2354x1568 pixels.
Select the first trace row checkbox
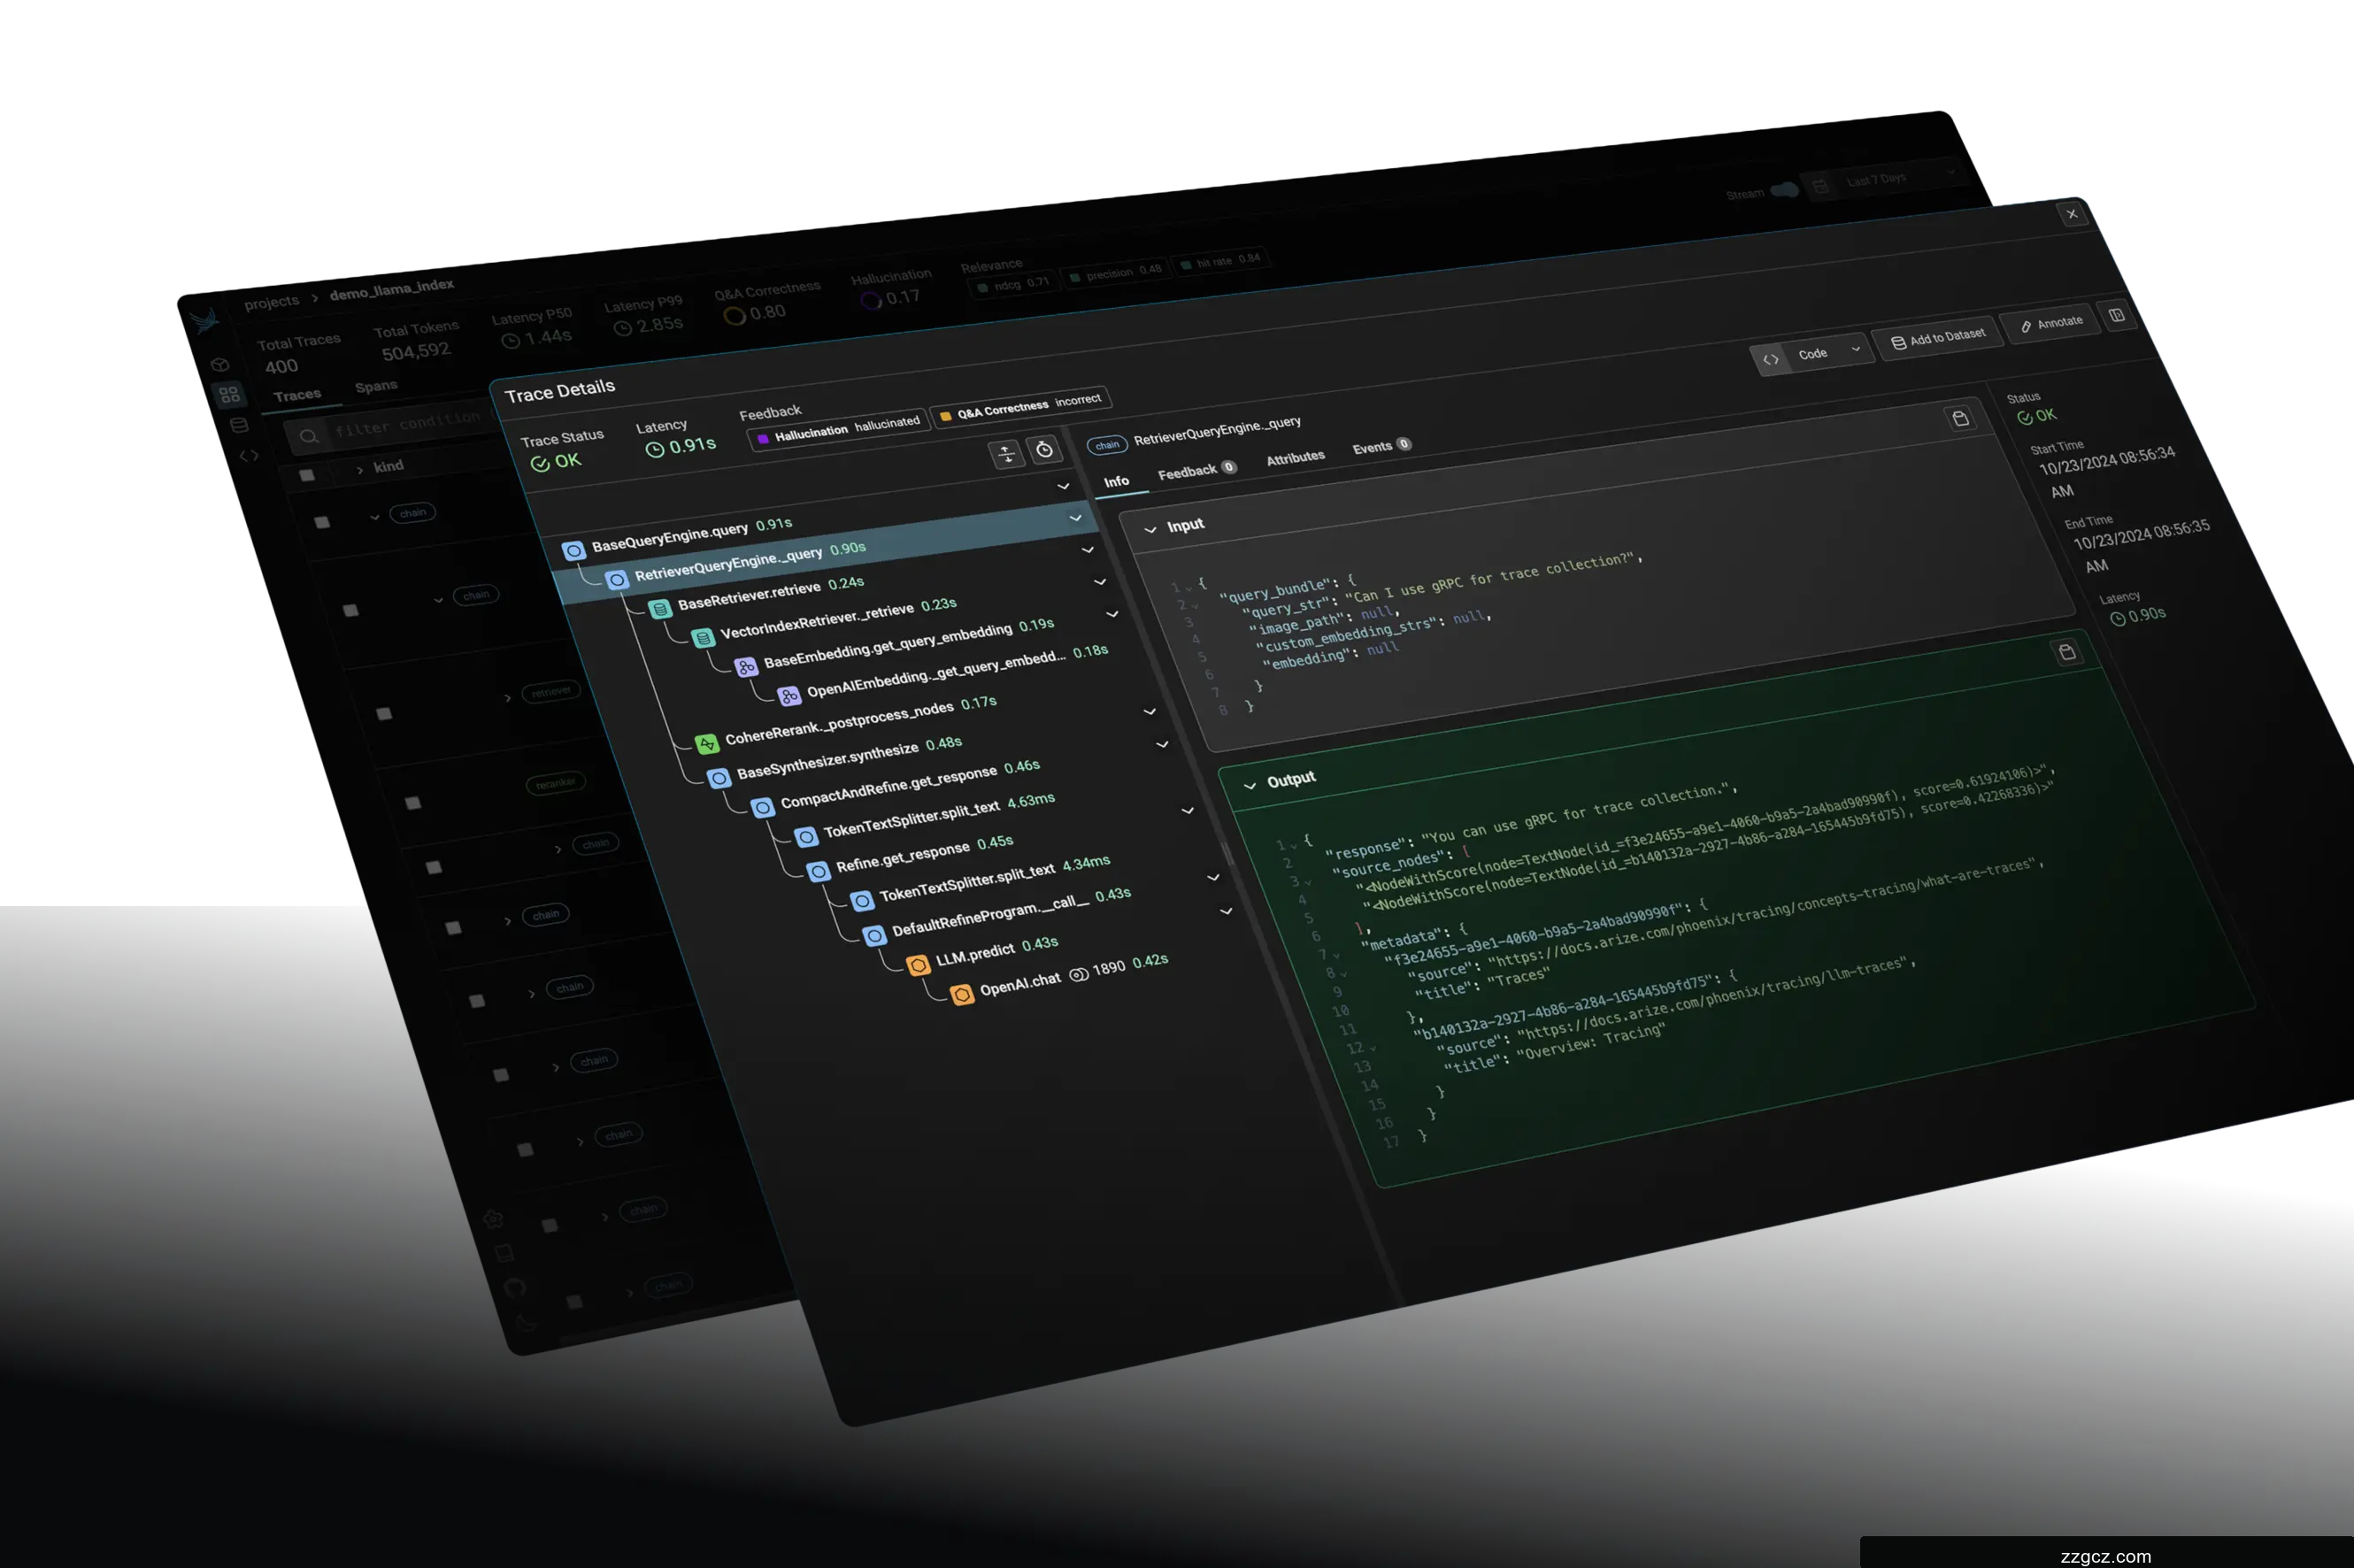coord(322,522)
